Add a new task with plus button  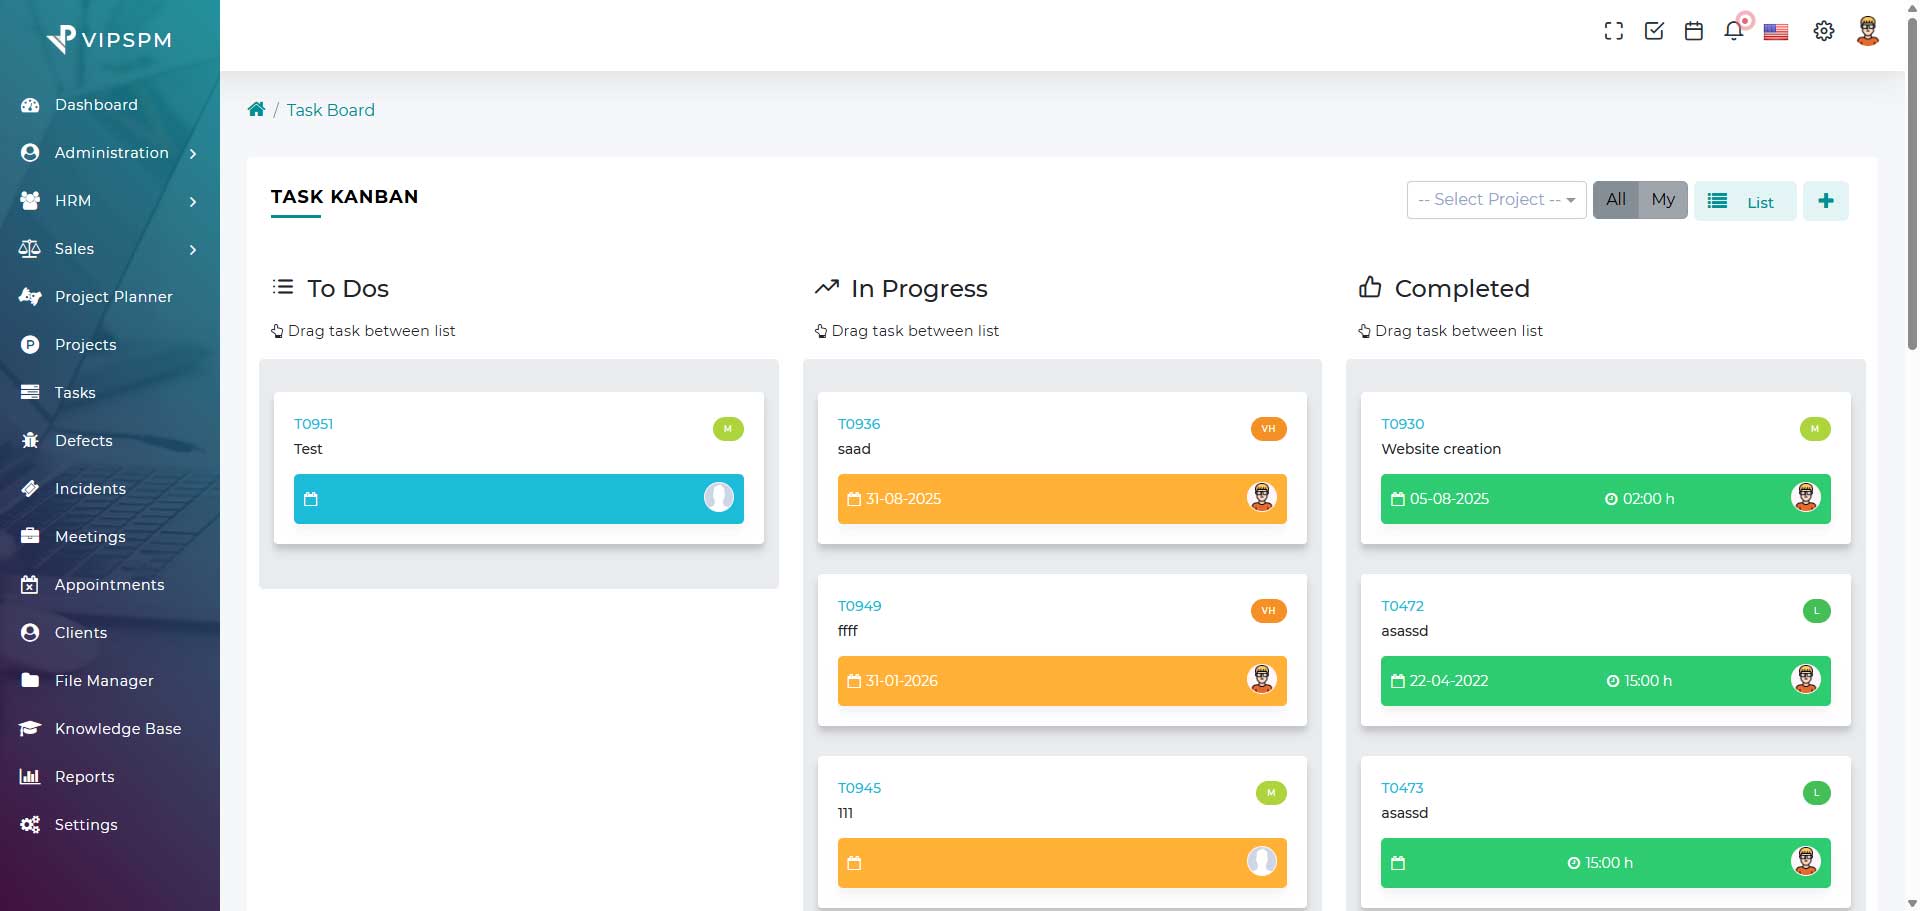coord(1826,201)
